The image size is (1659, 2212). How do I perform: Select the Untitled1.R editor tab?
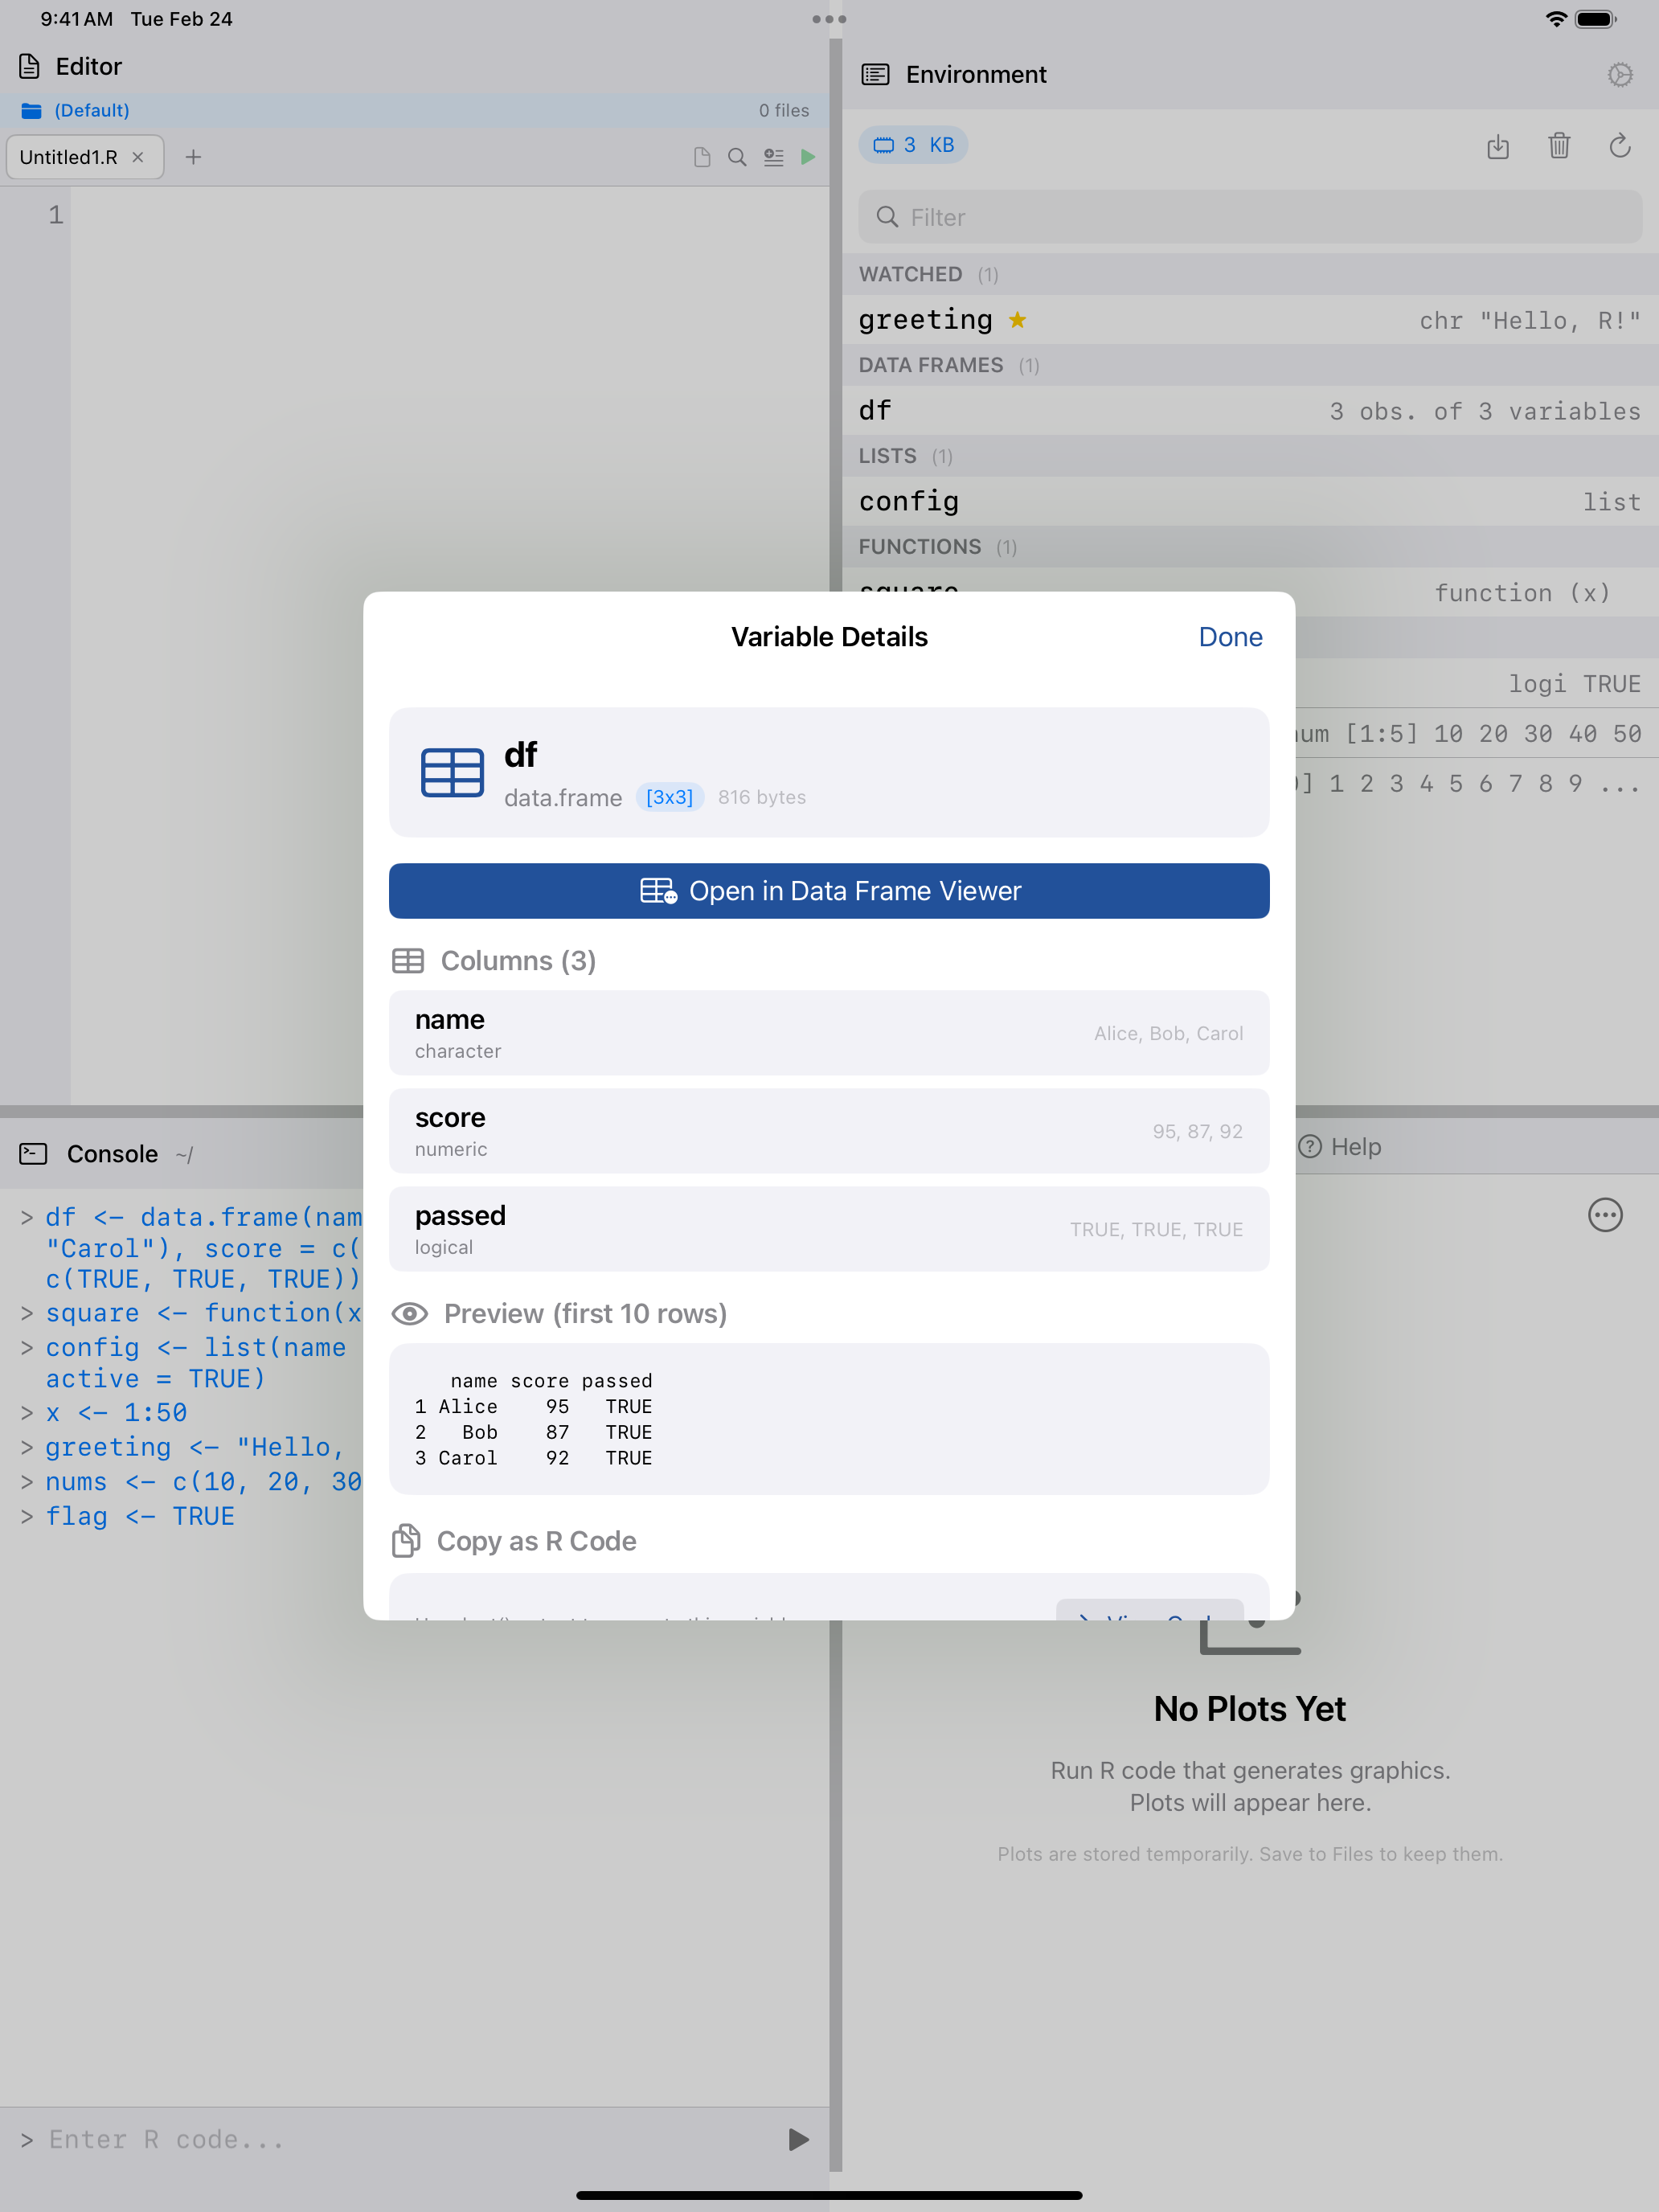pos(70,157)
